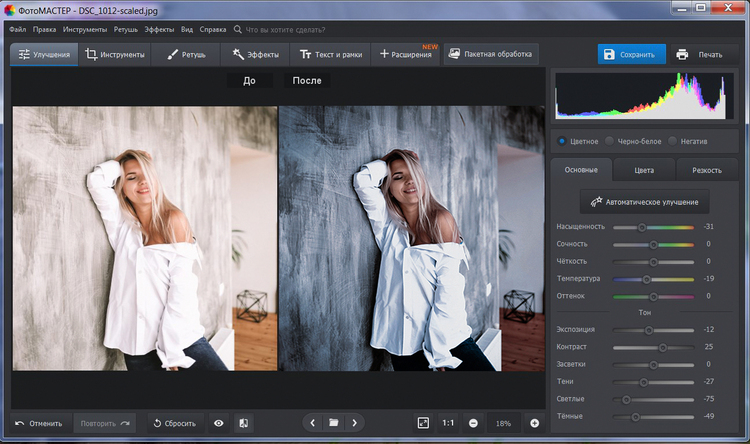Click the Температура value -19

tap(708, 278)
